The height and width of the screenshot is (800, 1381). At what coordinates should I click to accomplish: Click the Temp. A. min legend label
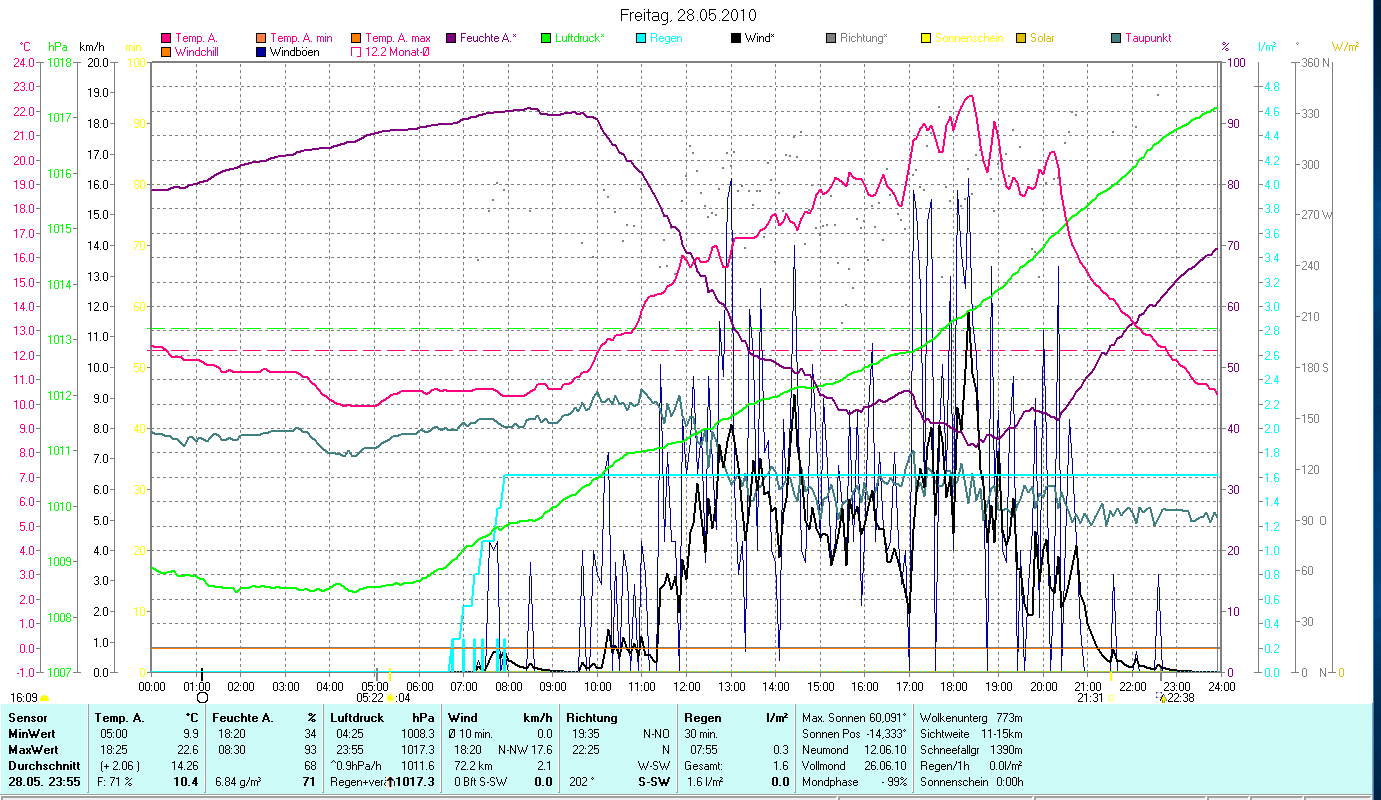(300, 38)
